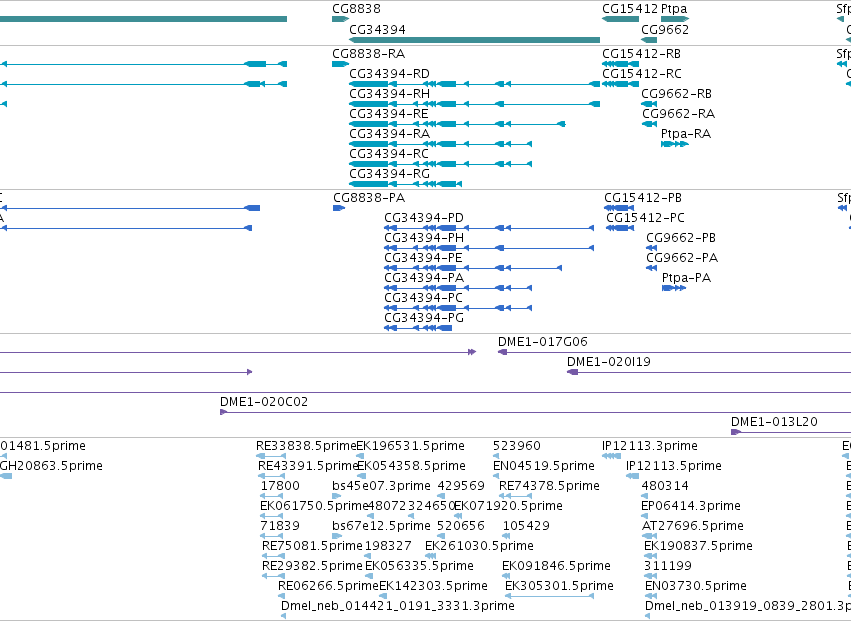The width and height of the screenshot is (851, 621).
Task: Select EST EK305301.5prime
Action: (559, 586)
